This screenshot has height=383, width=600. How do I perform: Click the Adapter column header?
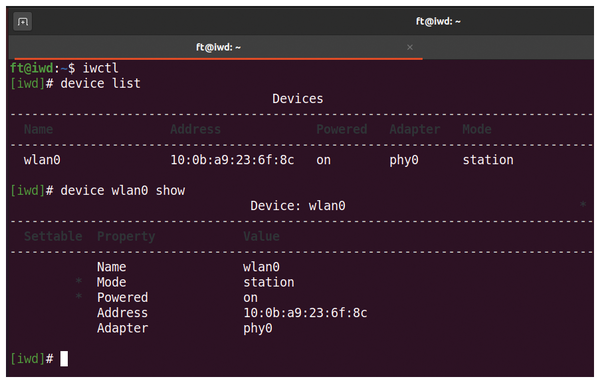pyautogui.click(x=415, y=129)
